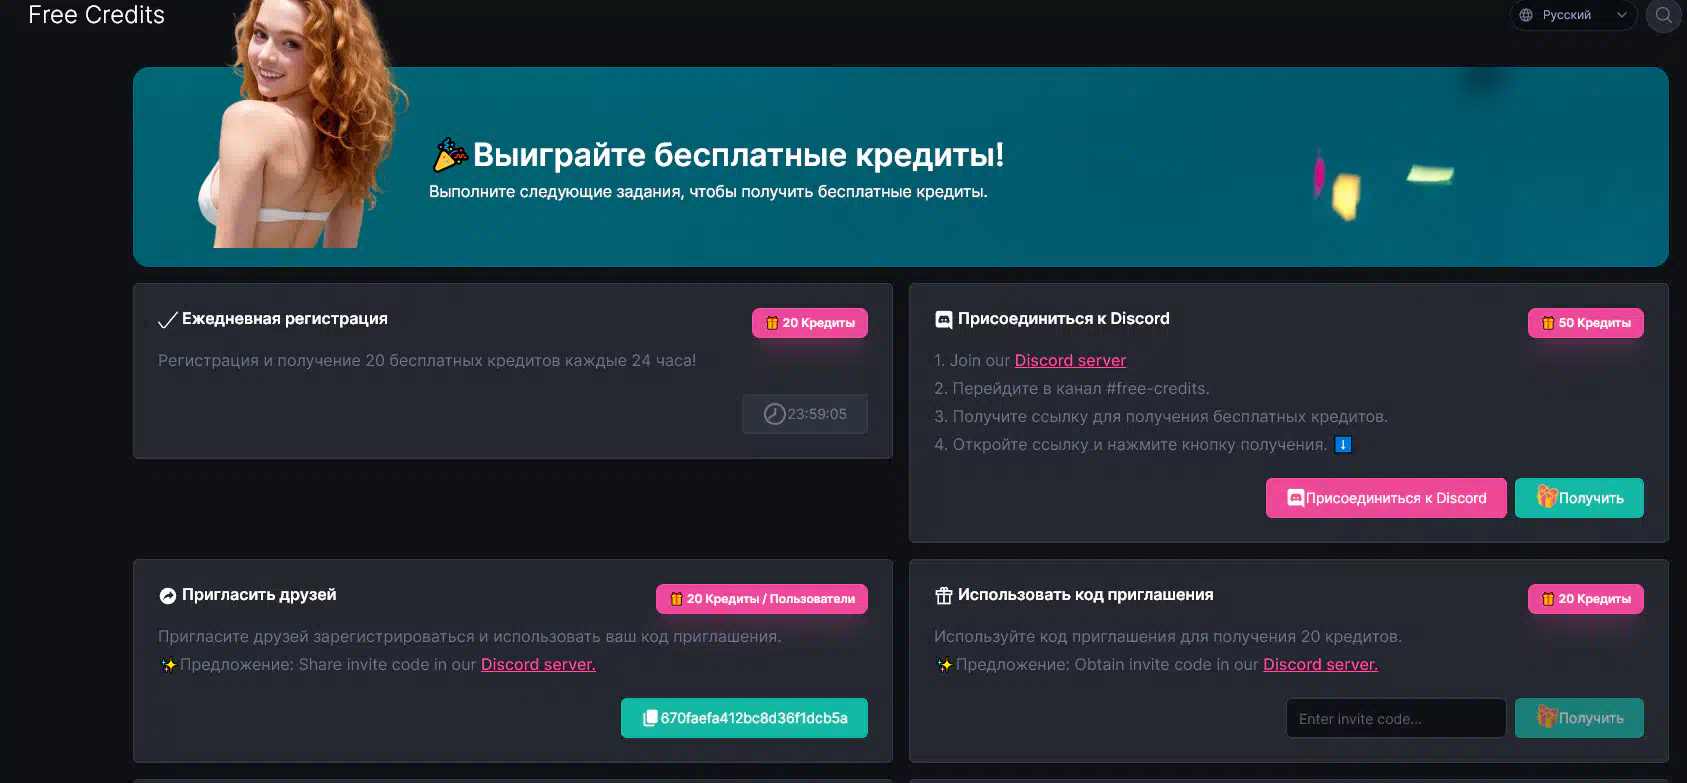Click the gift icon on daily 20 Кредиты badge

772,323
